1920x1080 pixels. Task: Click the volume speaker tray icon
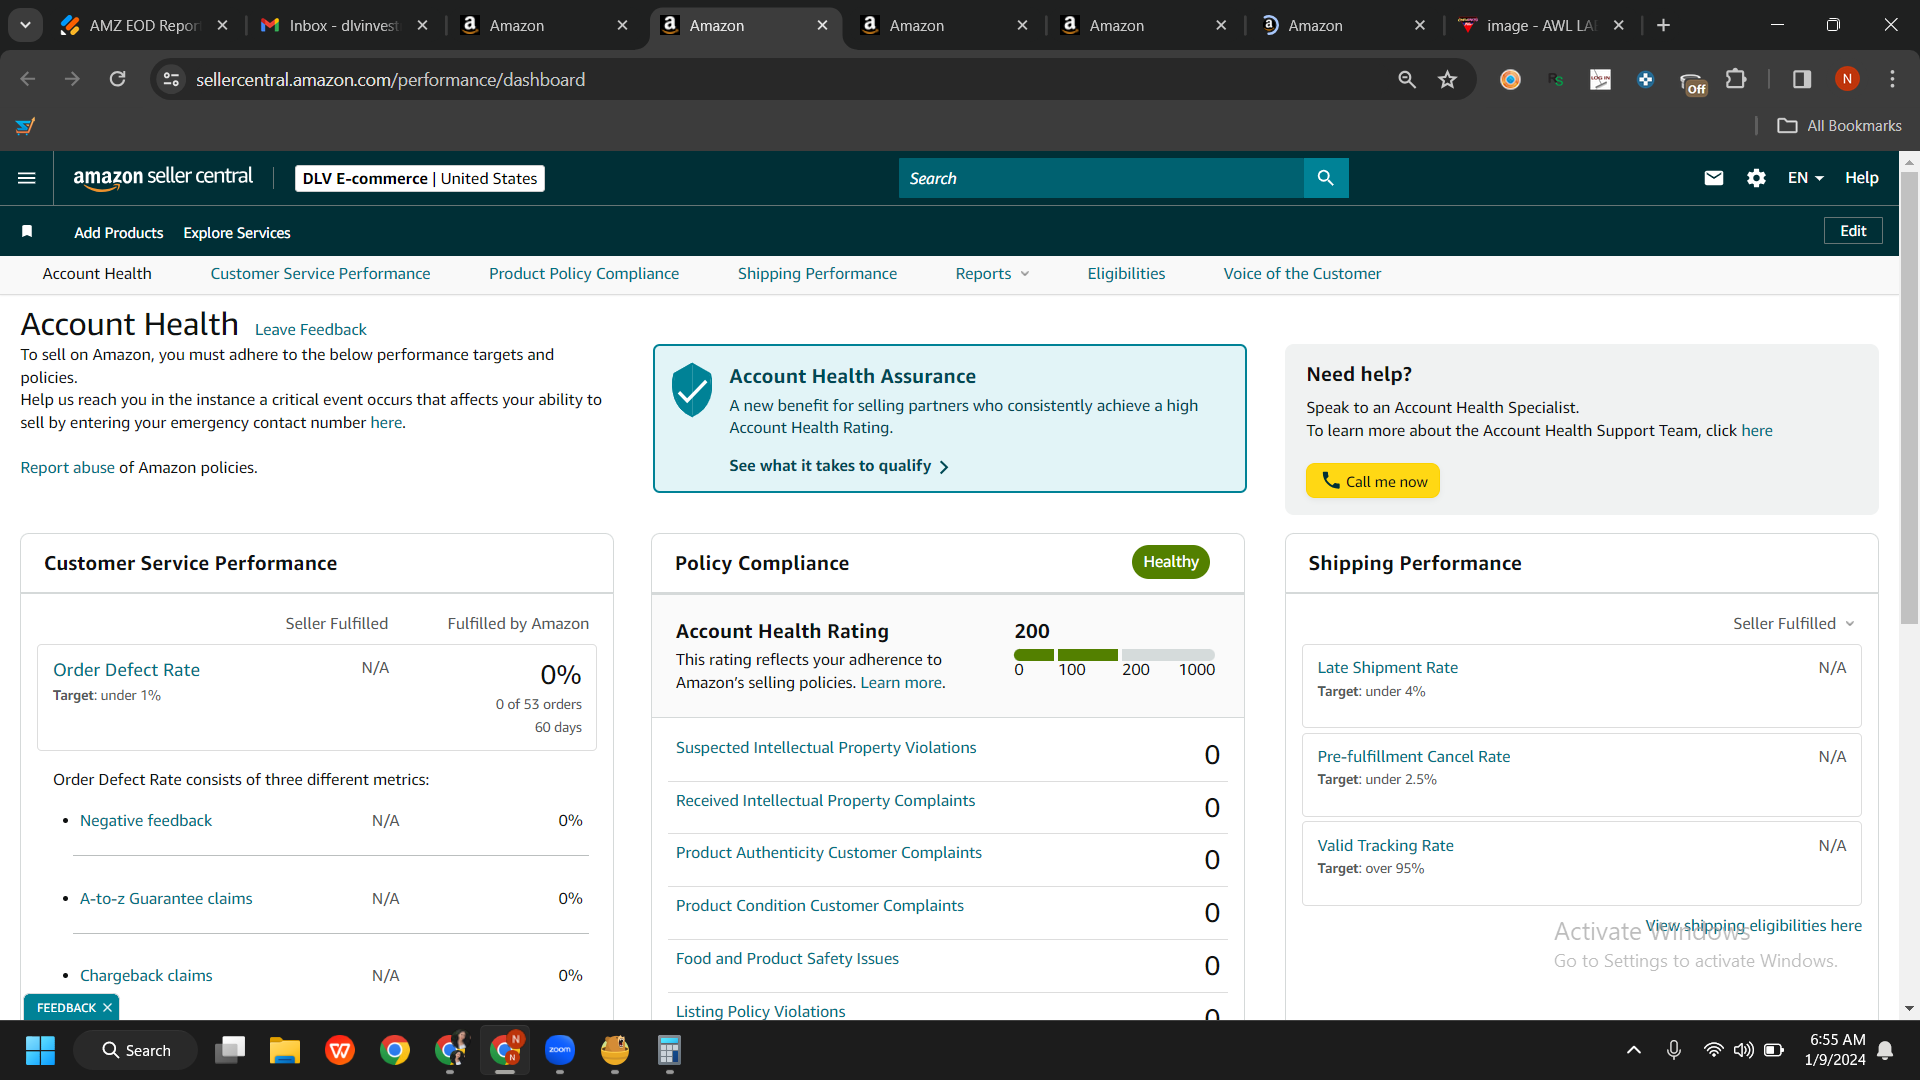[1743, 1050]
